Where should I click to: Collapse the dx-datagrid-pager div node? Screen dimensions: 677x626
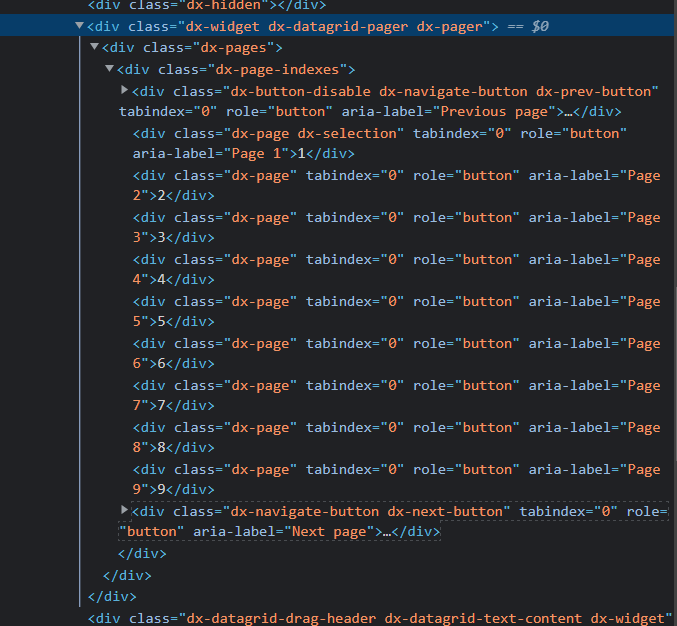(x=79, y=25)
